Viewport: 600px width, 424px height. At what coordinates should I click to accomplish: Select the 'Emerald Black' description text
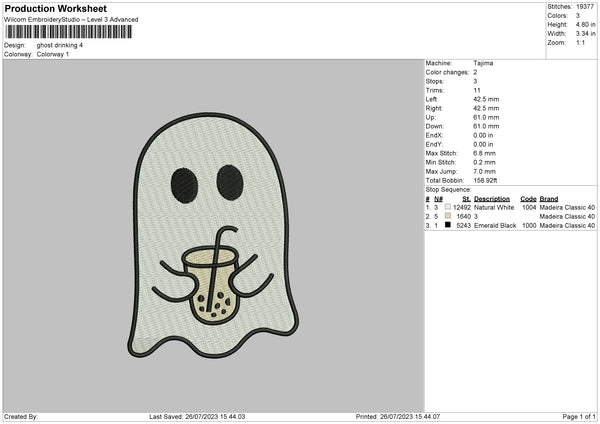[495, 225]
